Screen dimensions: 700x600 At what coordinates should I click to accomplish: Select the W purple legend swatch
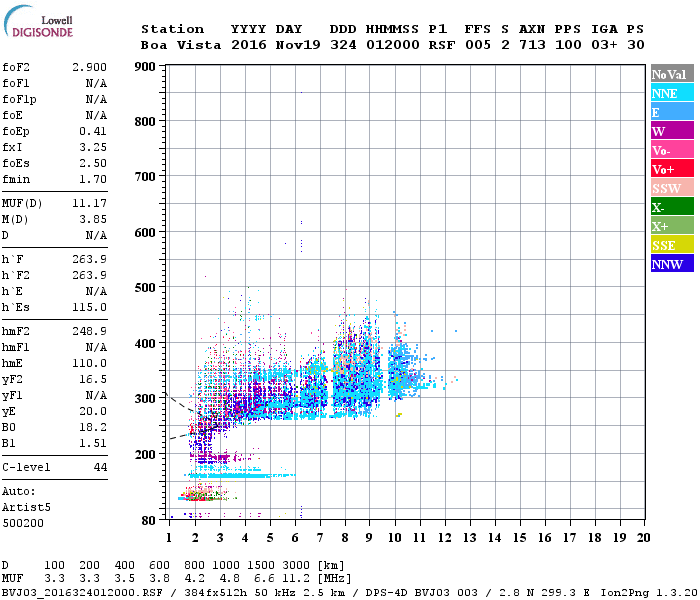tap(672, 131)
